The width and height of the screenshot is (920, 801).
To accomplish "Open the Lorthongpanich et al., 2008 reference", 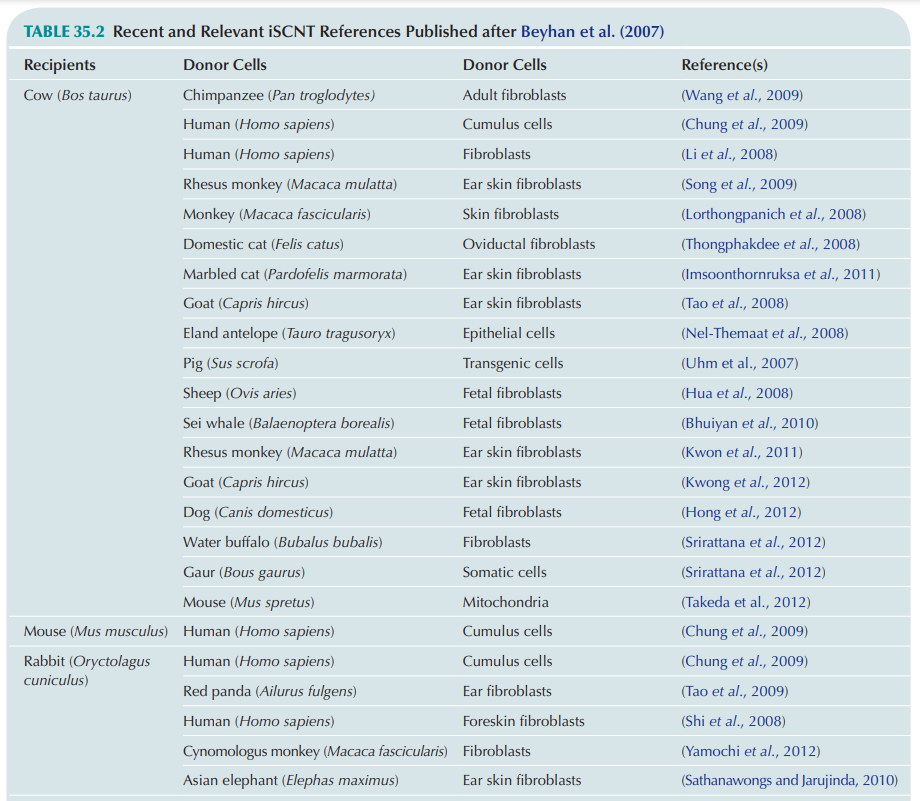I will tap(773, 214).
